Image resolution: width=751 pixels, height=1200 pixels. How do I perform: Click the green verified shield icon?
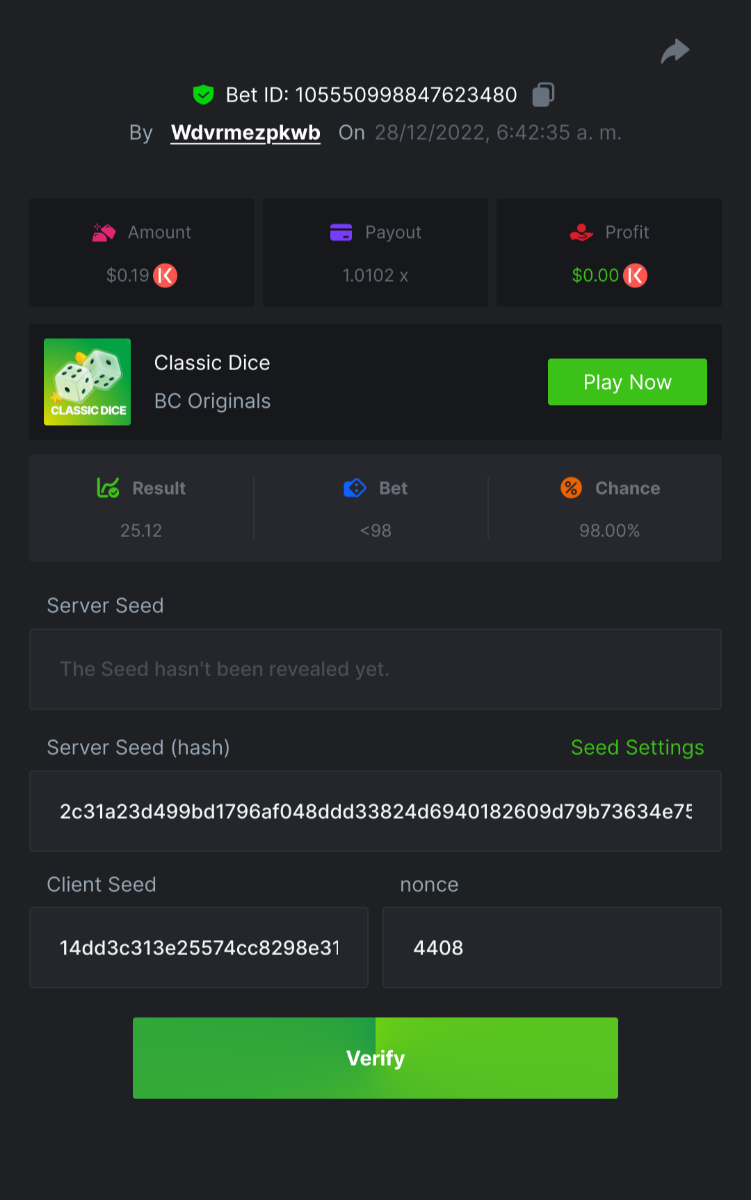pyautogui.click(x=203, y=95)
